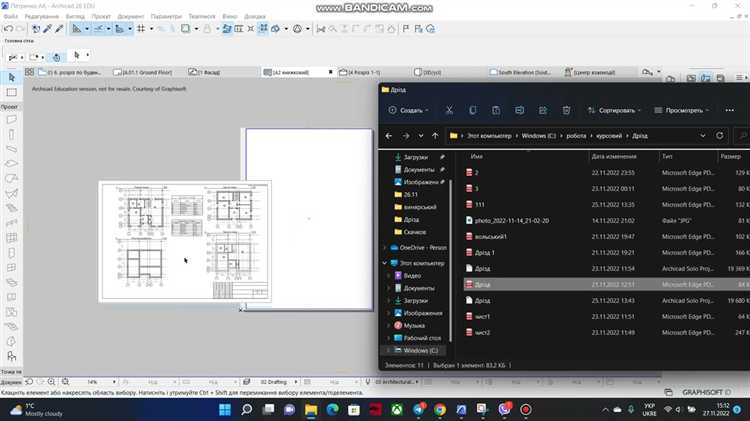Sort by the Дата изменения column header
The image size is (750, 421).
coord(614,156)
